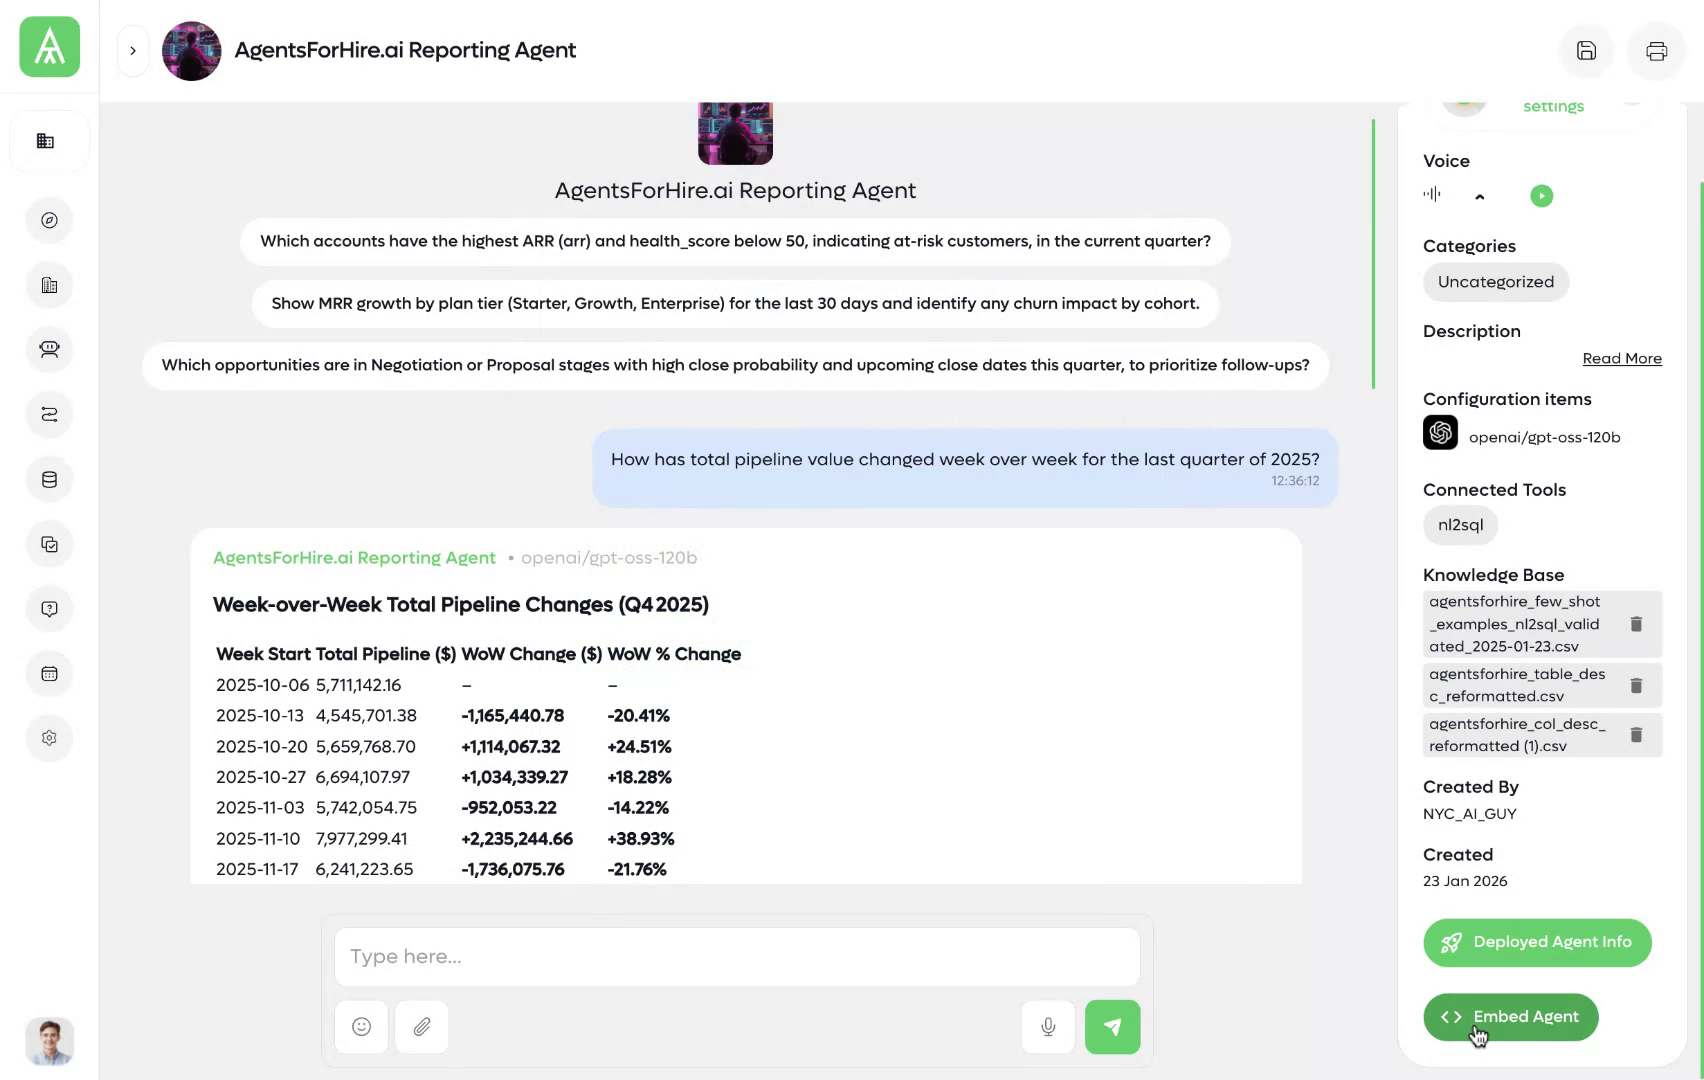
Task: Open the compass explore icon in sidebar
Action: [49, 220]
